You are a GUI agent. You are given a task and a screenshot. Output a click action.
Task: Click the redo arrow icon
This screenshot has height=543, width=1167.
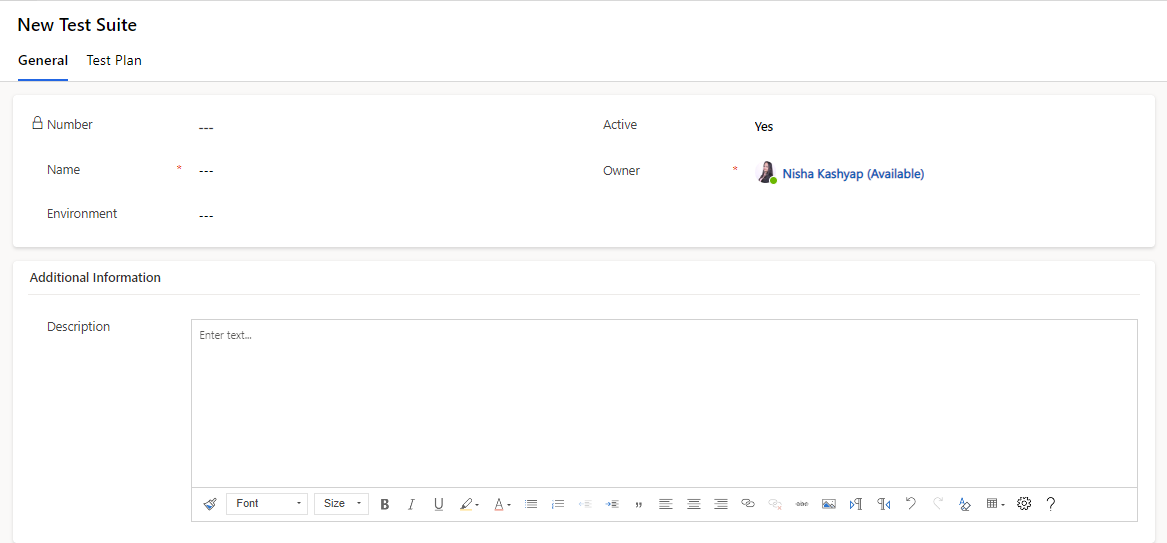pyautogui.click(x=938, y=504)
